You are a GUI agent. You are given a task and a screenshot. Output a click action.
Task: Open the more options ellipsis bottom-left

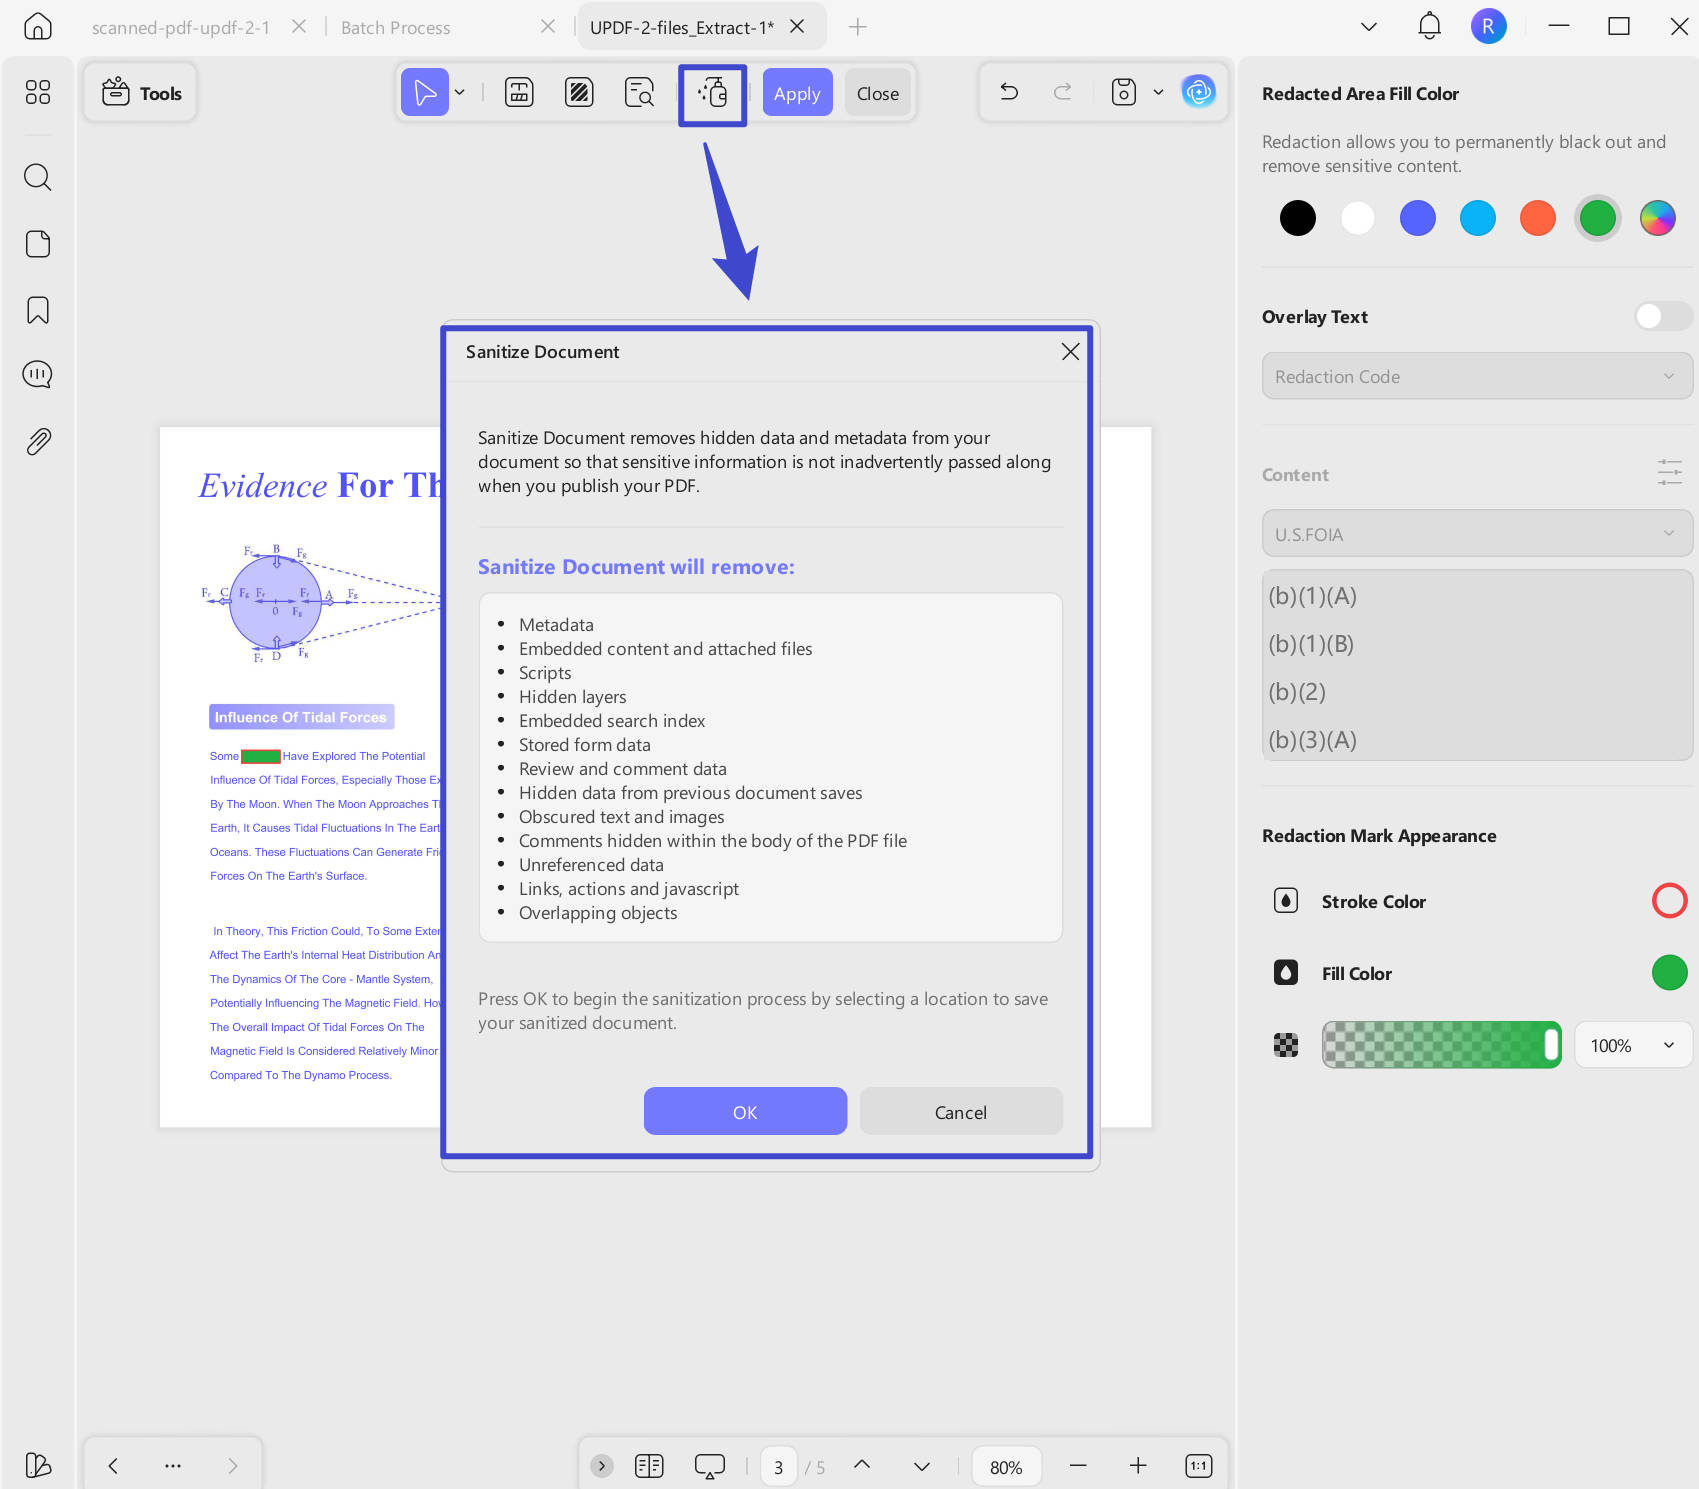tap(173, 1466)
